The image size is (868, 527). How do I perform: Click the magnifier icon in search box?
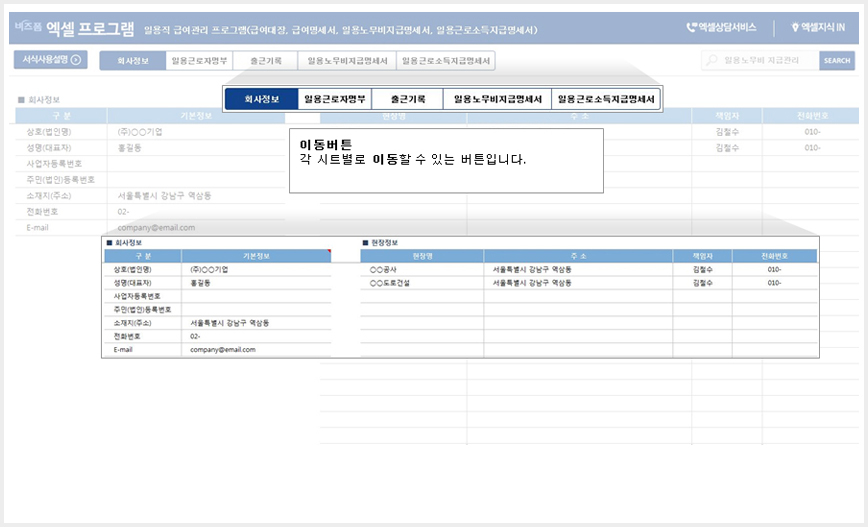[x=712, y=60]
